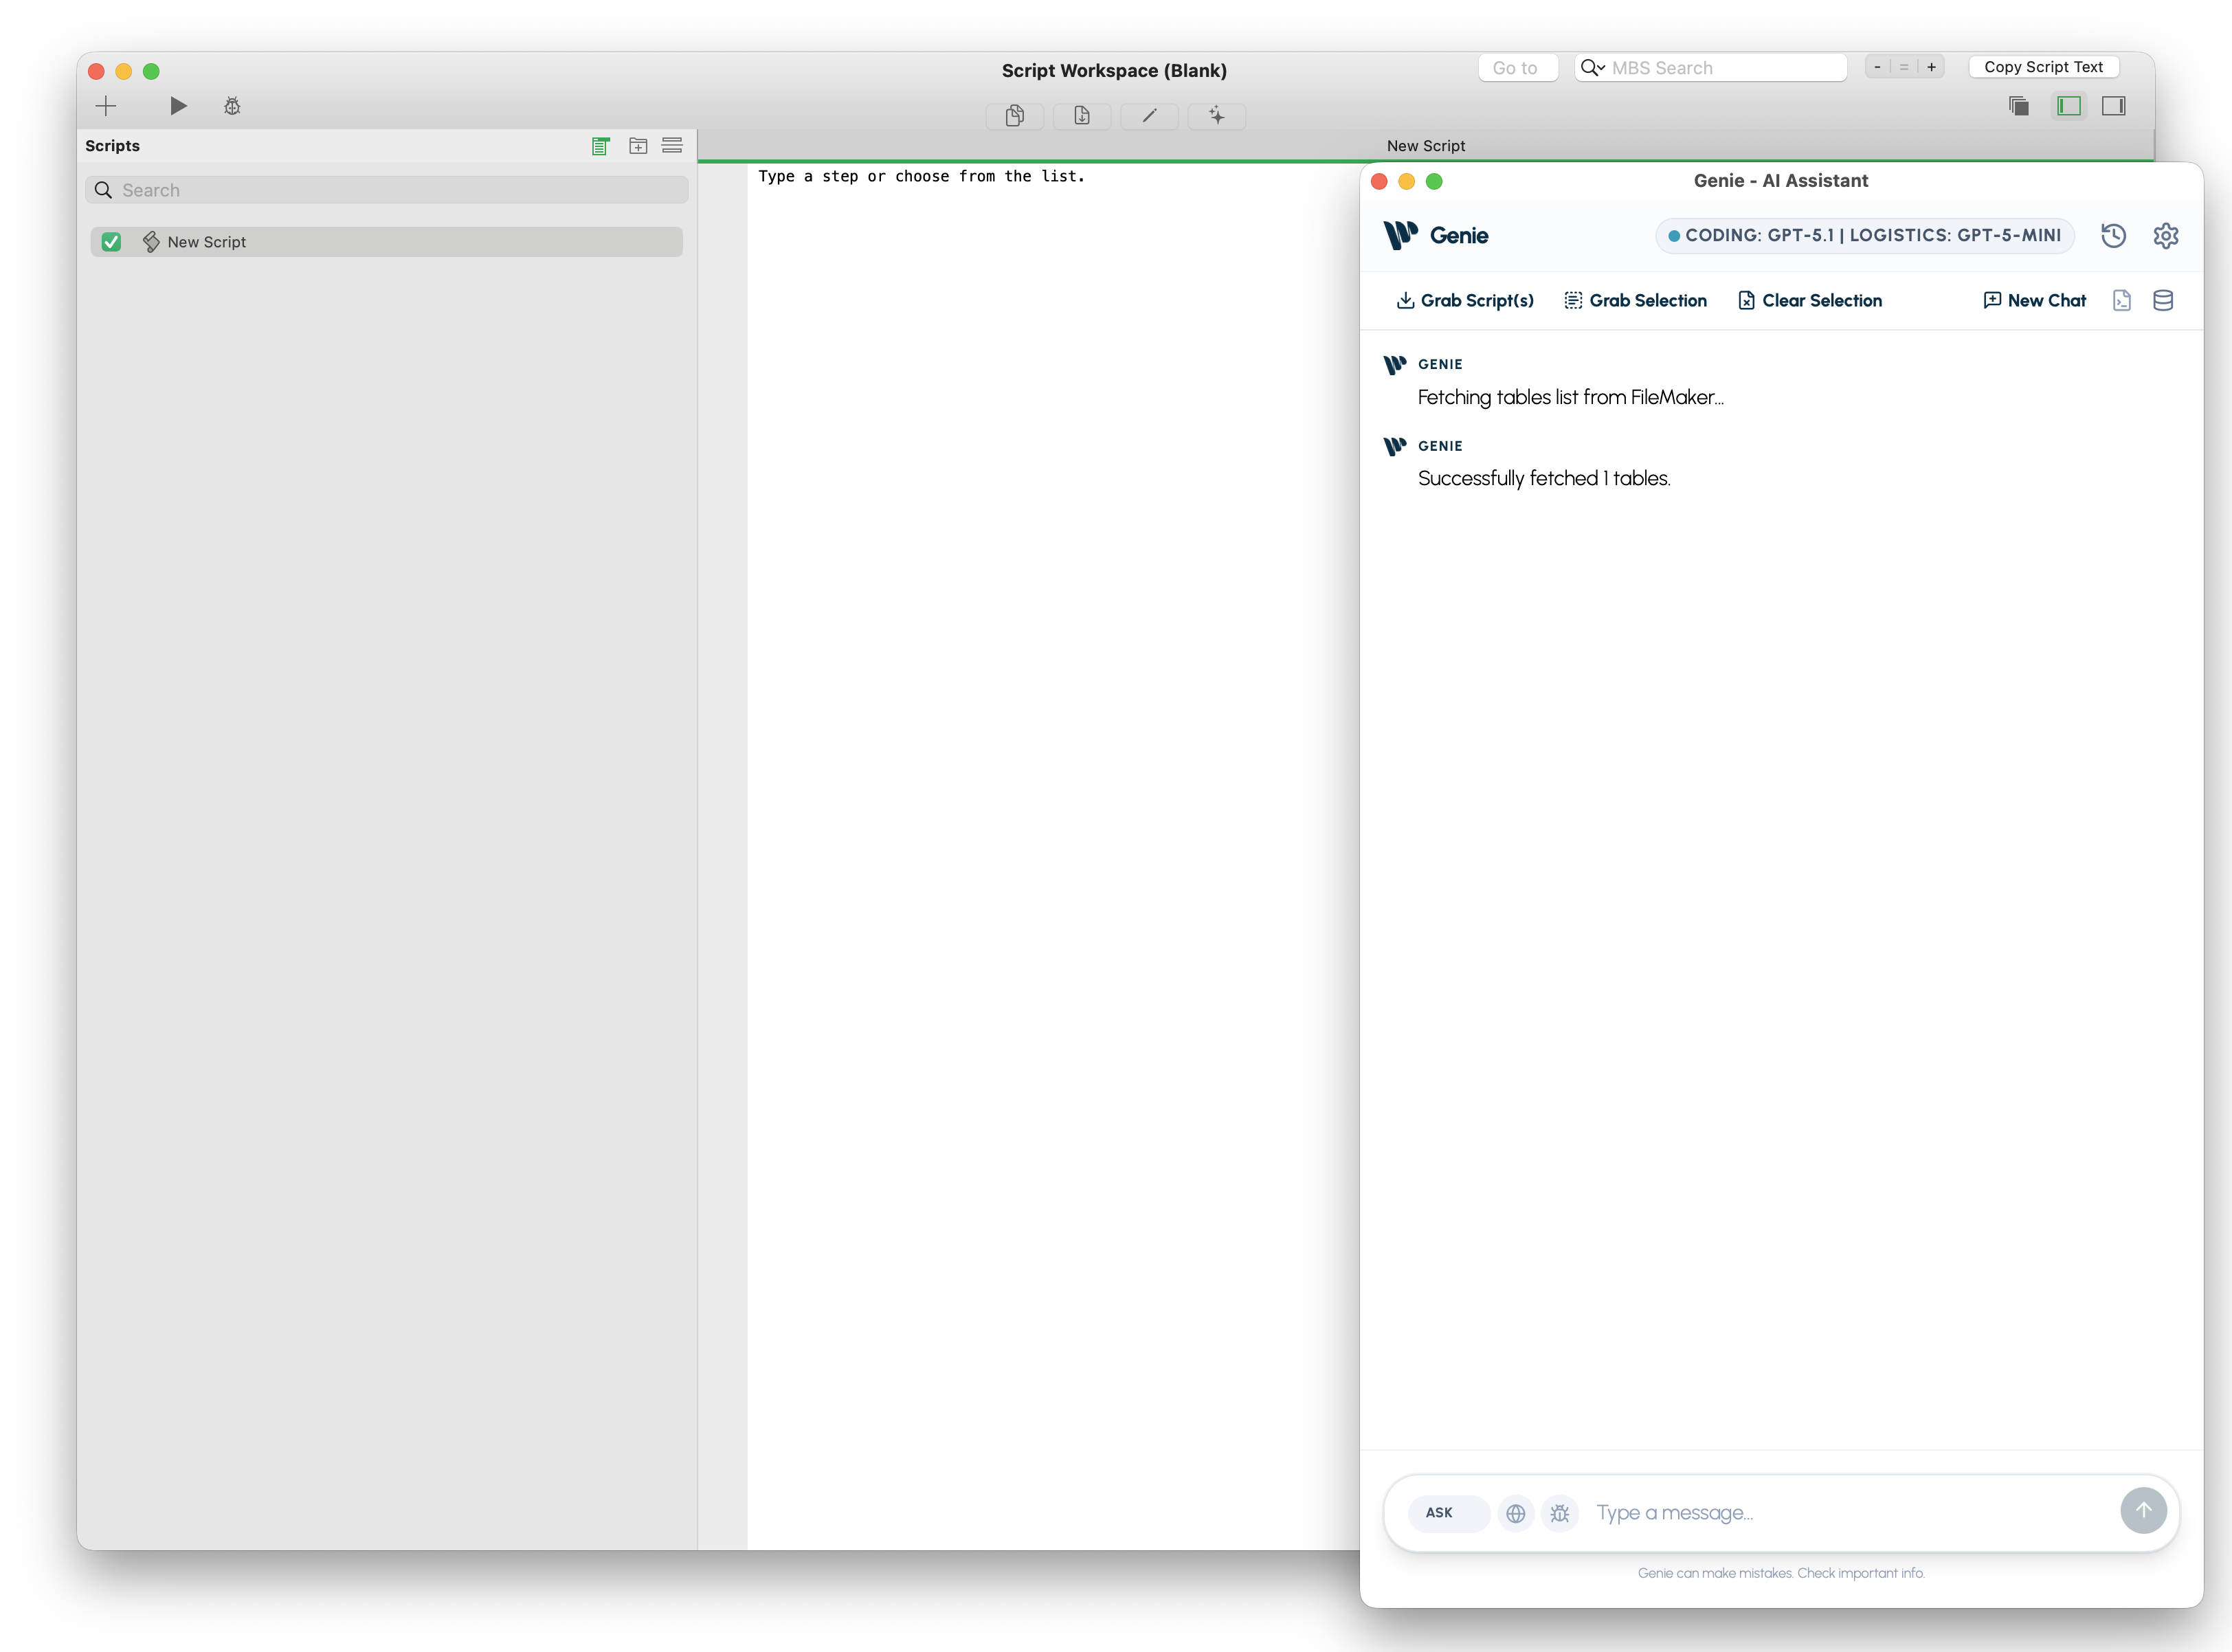This screenshot has width=2232, height=1652.
Task: Click the database icon in Genie toolbar
Action: (x=2162, y=301)
